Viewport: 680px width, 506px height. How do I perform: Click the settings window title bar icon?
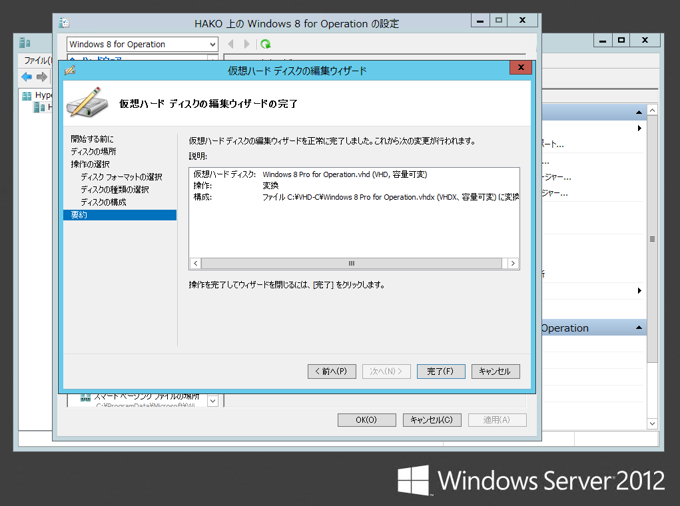click(x=64, y=23)
